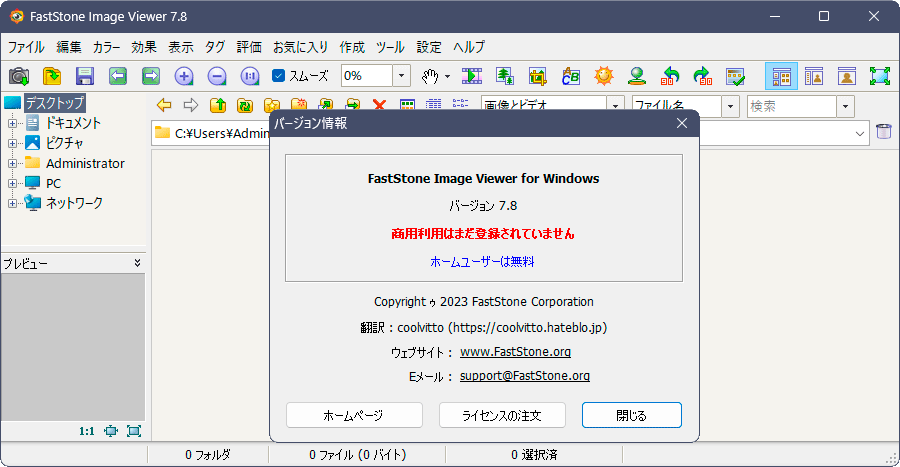Enter full screen with green arrows icon
Screen dimensions: 900x467
(x=879, y=76)
